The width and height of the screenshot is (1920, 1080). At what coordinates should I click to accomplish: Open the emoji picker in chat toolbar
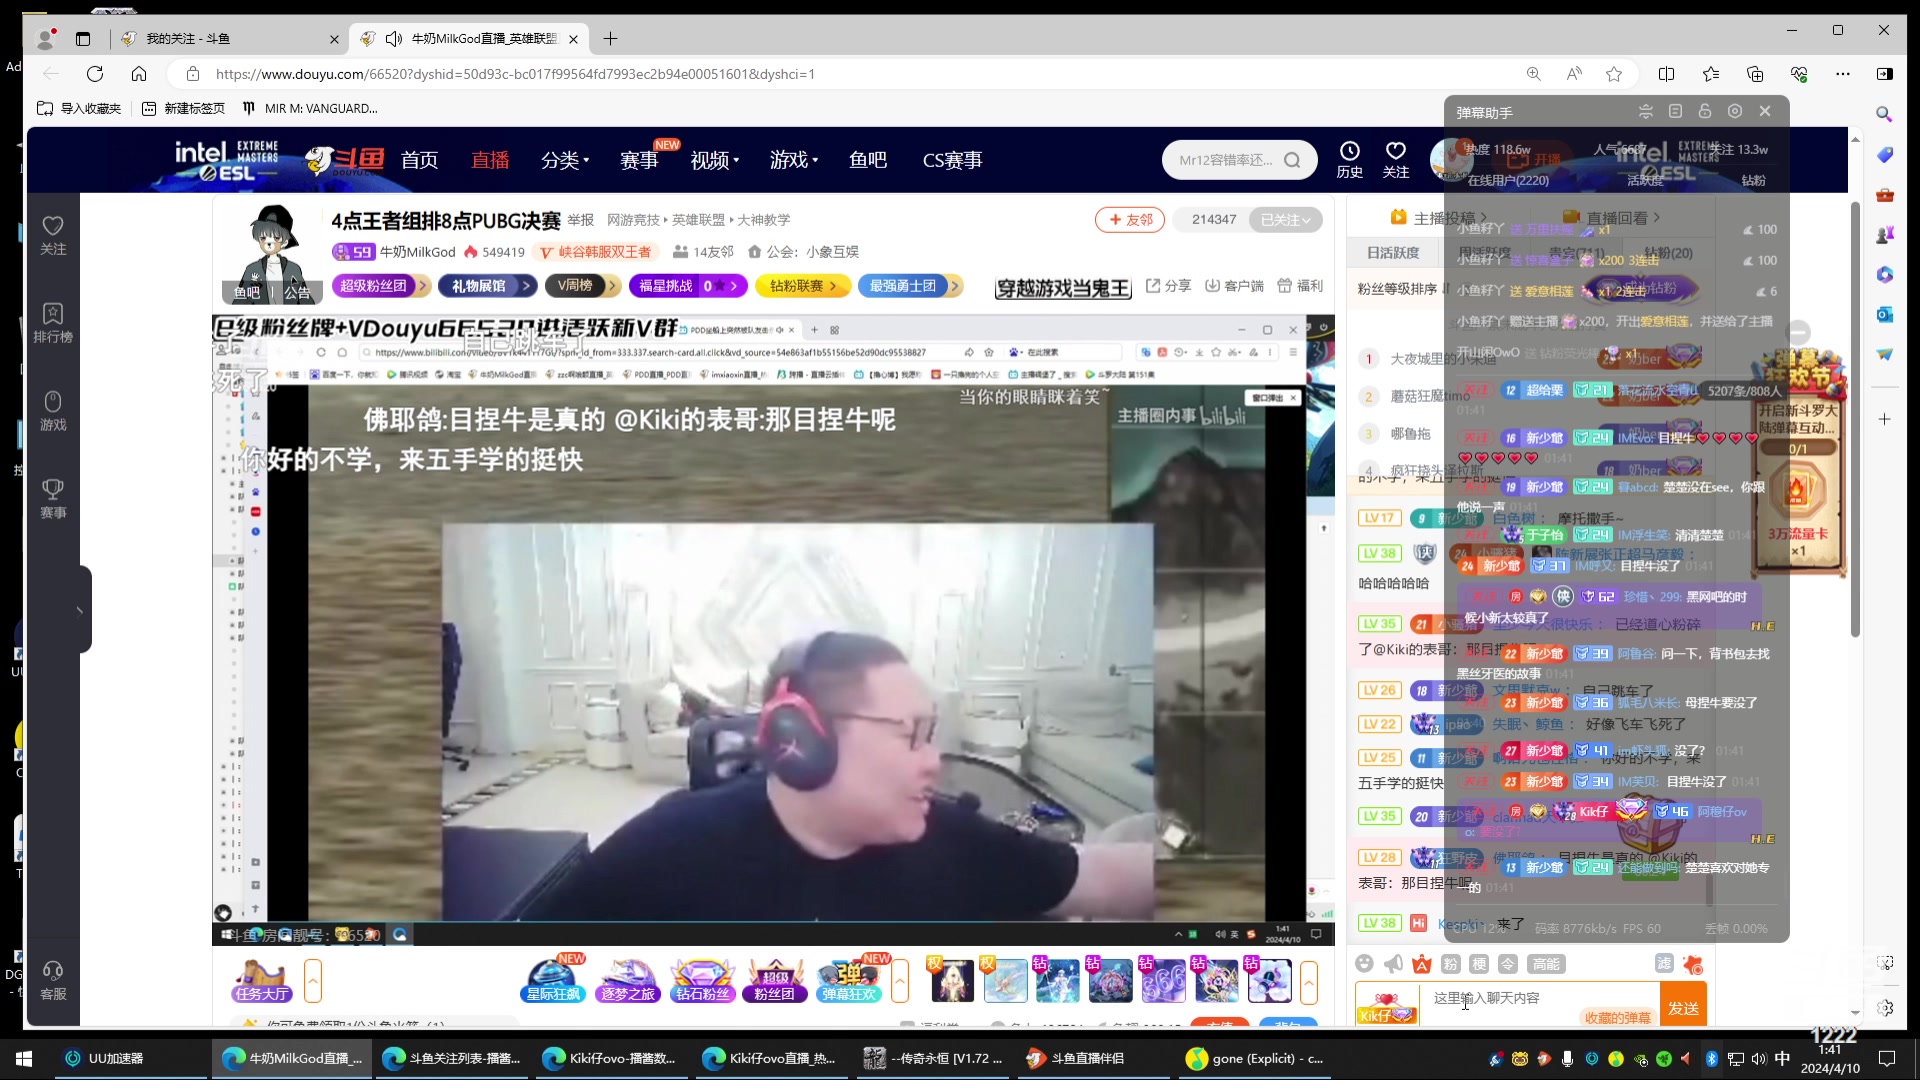coord(1364,963)
